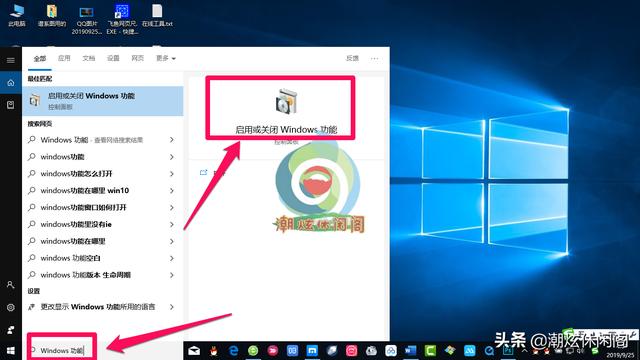This screenshot has width=640, height=360.
Task: Open best match 启用或关闭 Windows 功能
Action: pos(103,100)
